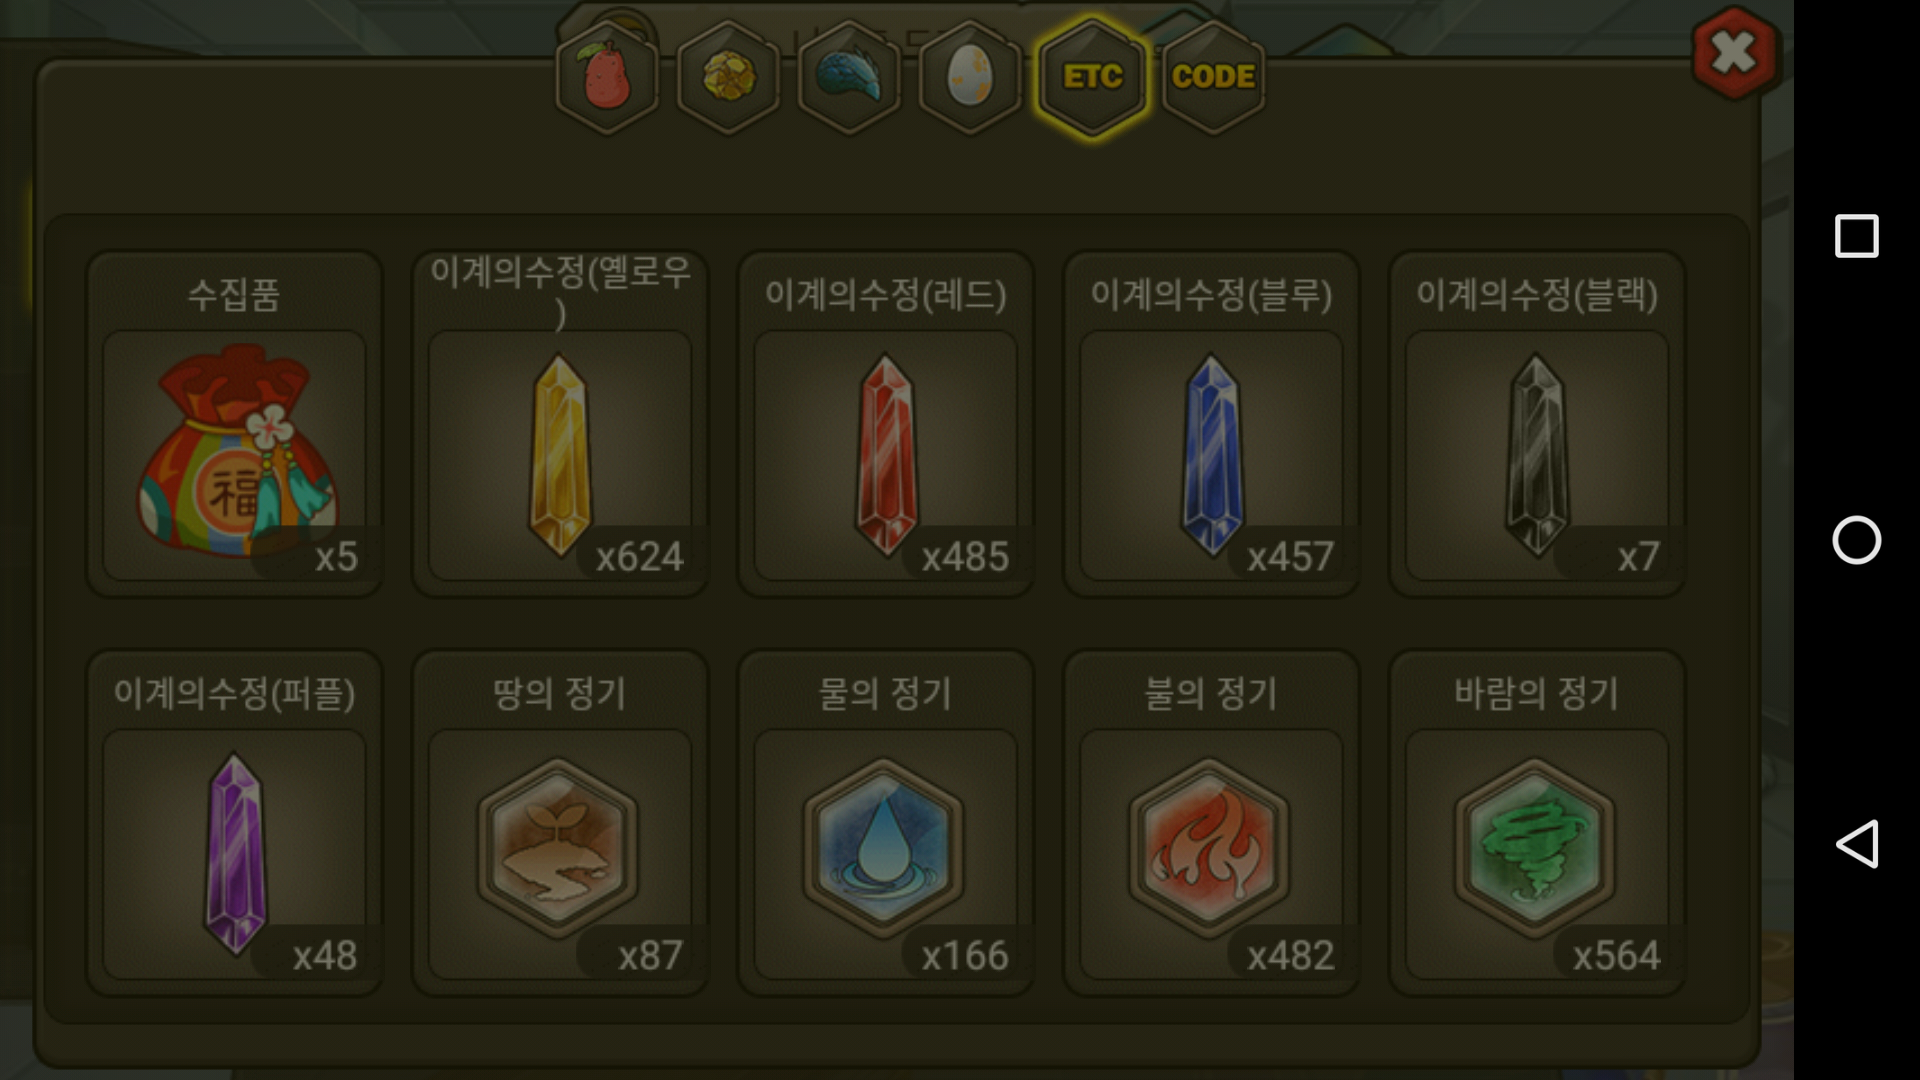
Task: Close the inventory with red X
Action: tap(1735, 53)
